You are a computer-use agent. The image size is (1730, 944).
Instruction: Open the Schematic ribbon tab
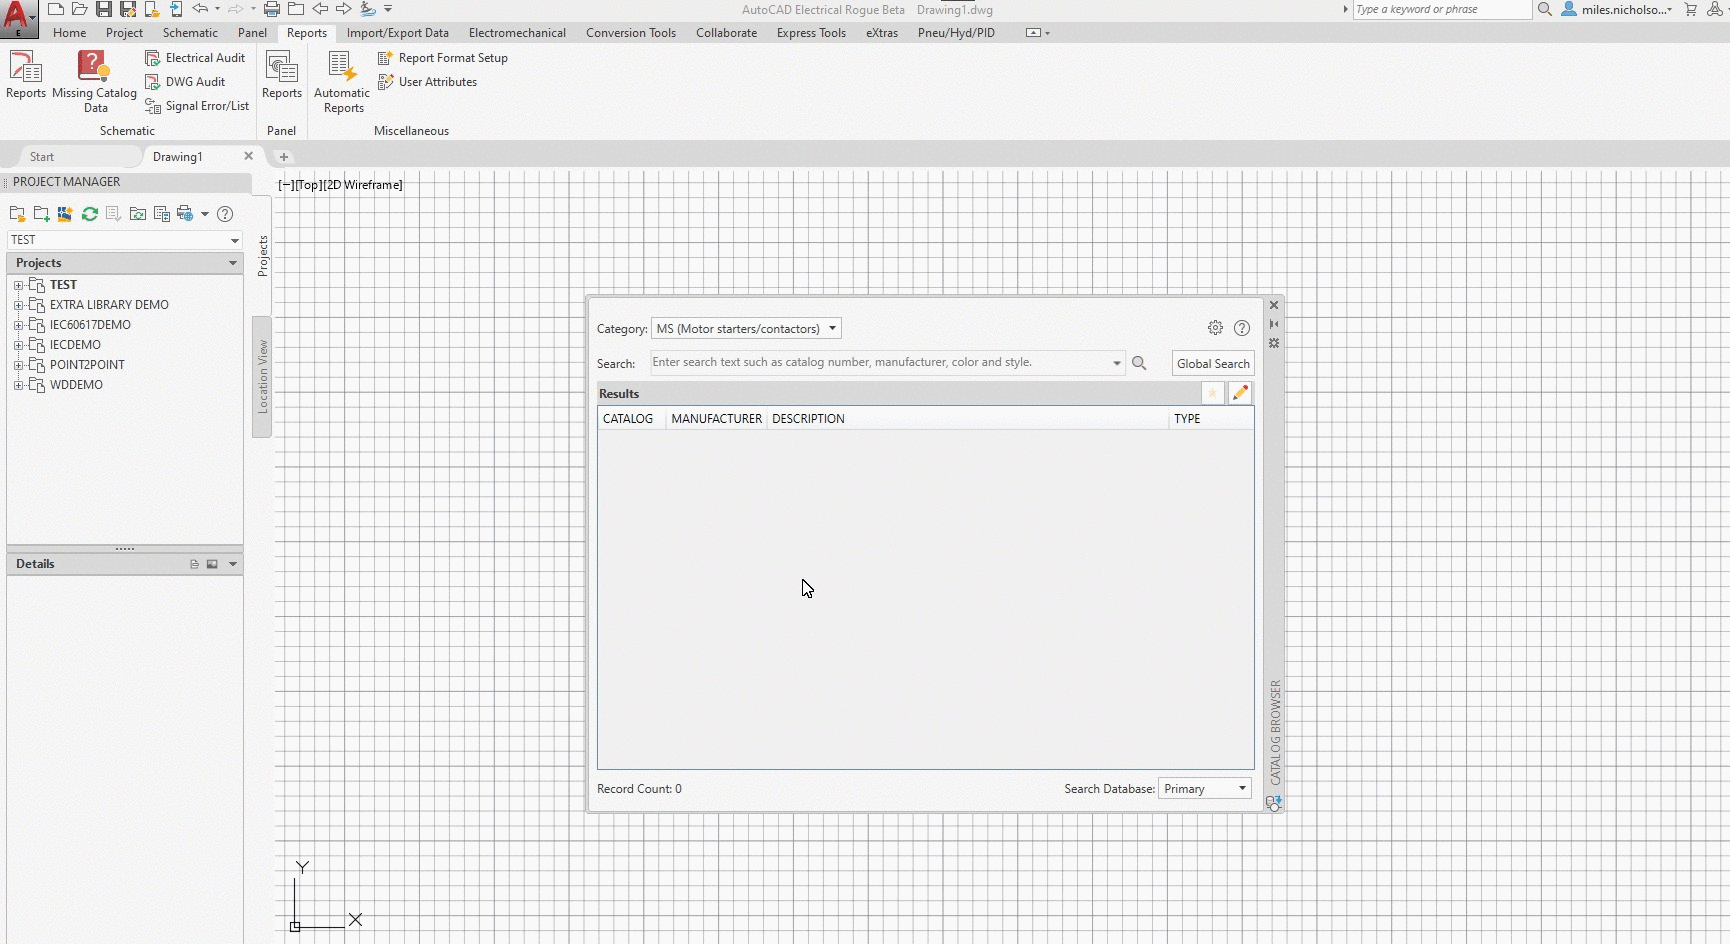tap(190, 33)
